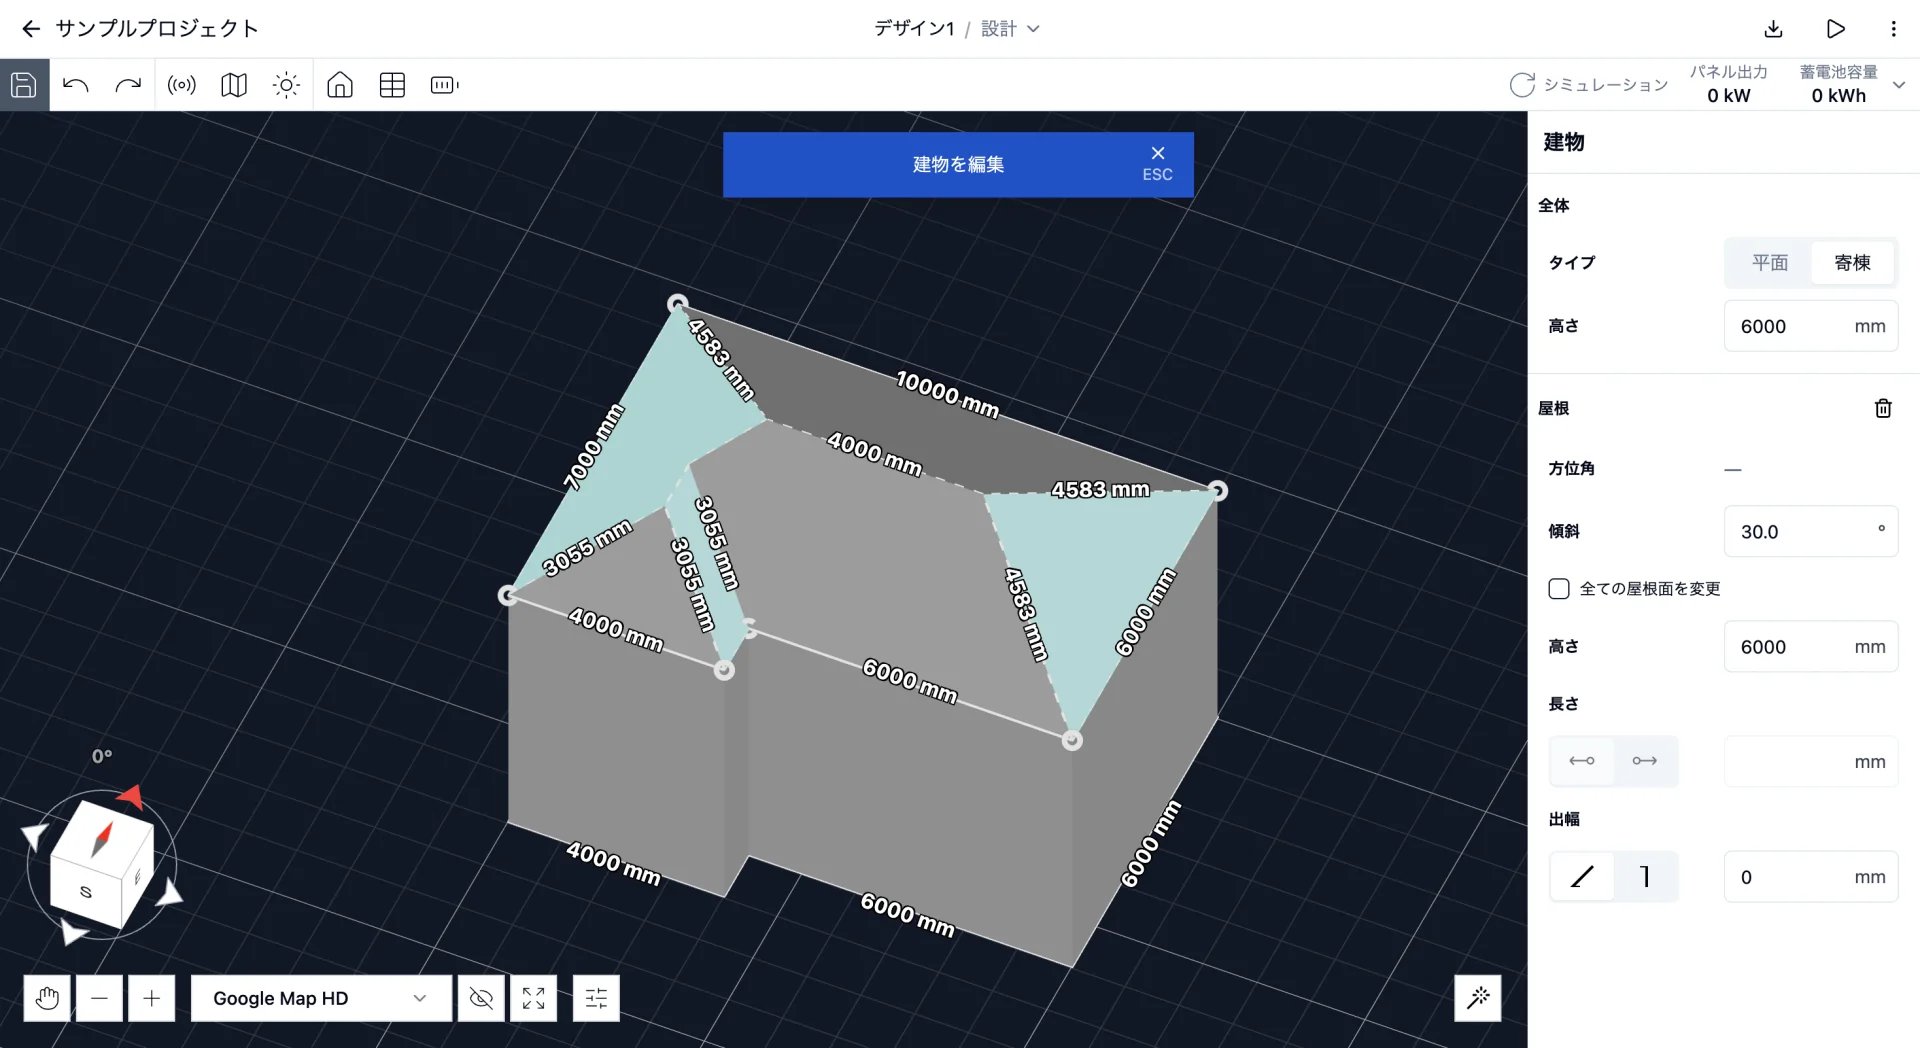The image size is (1920, 1048).
Task: Open the map tool icon
Action: point(234,85)
